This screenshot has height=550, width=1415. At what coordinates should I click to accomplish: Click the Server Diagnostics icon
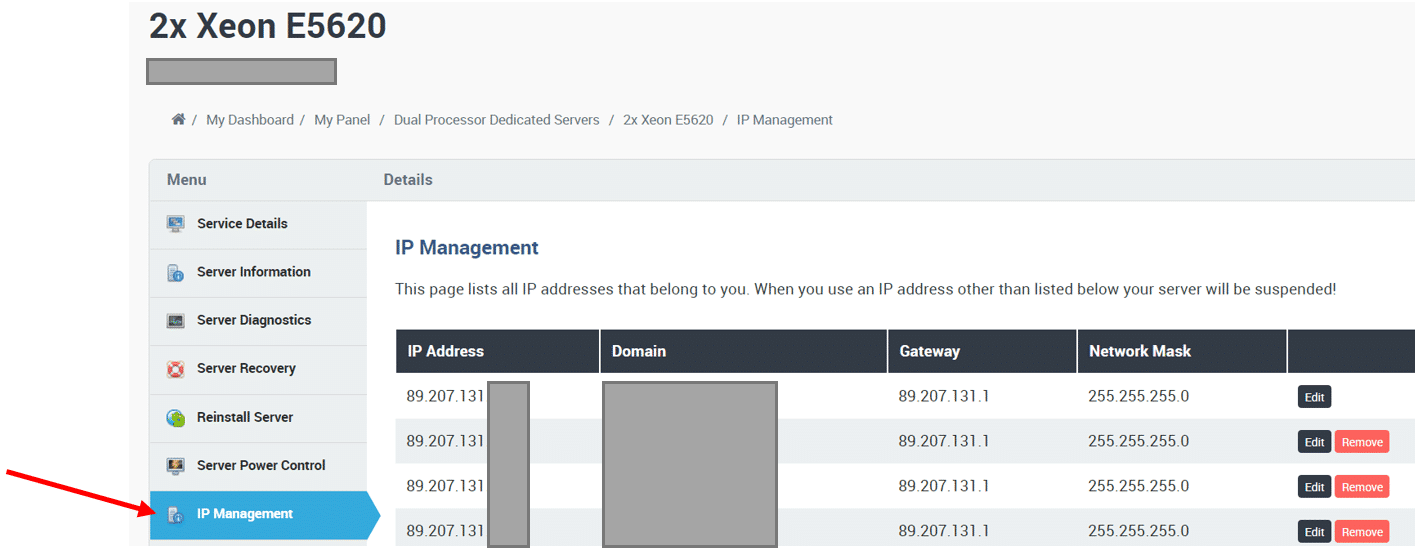[176, 321]
